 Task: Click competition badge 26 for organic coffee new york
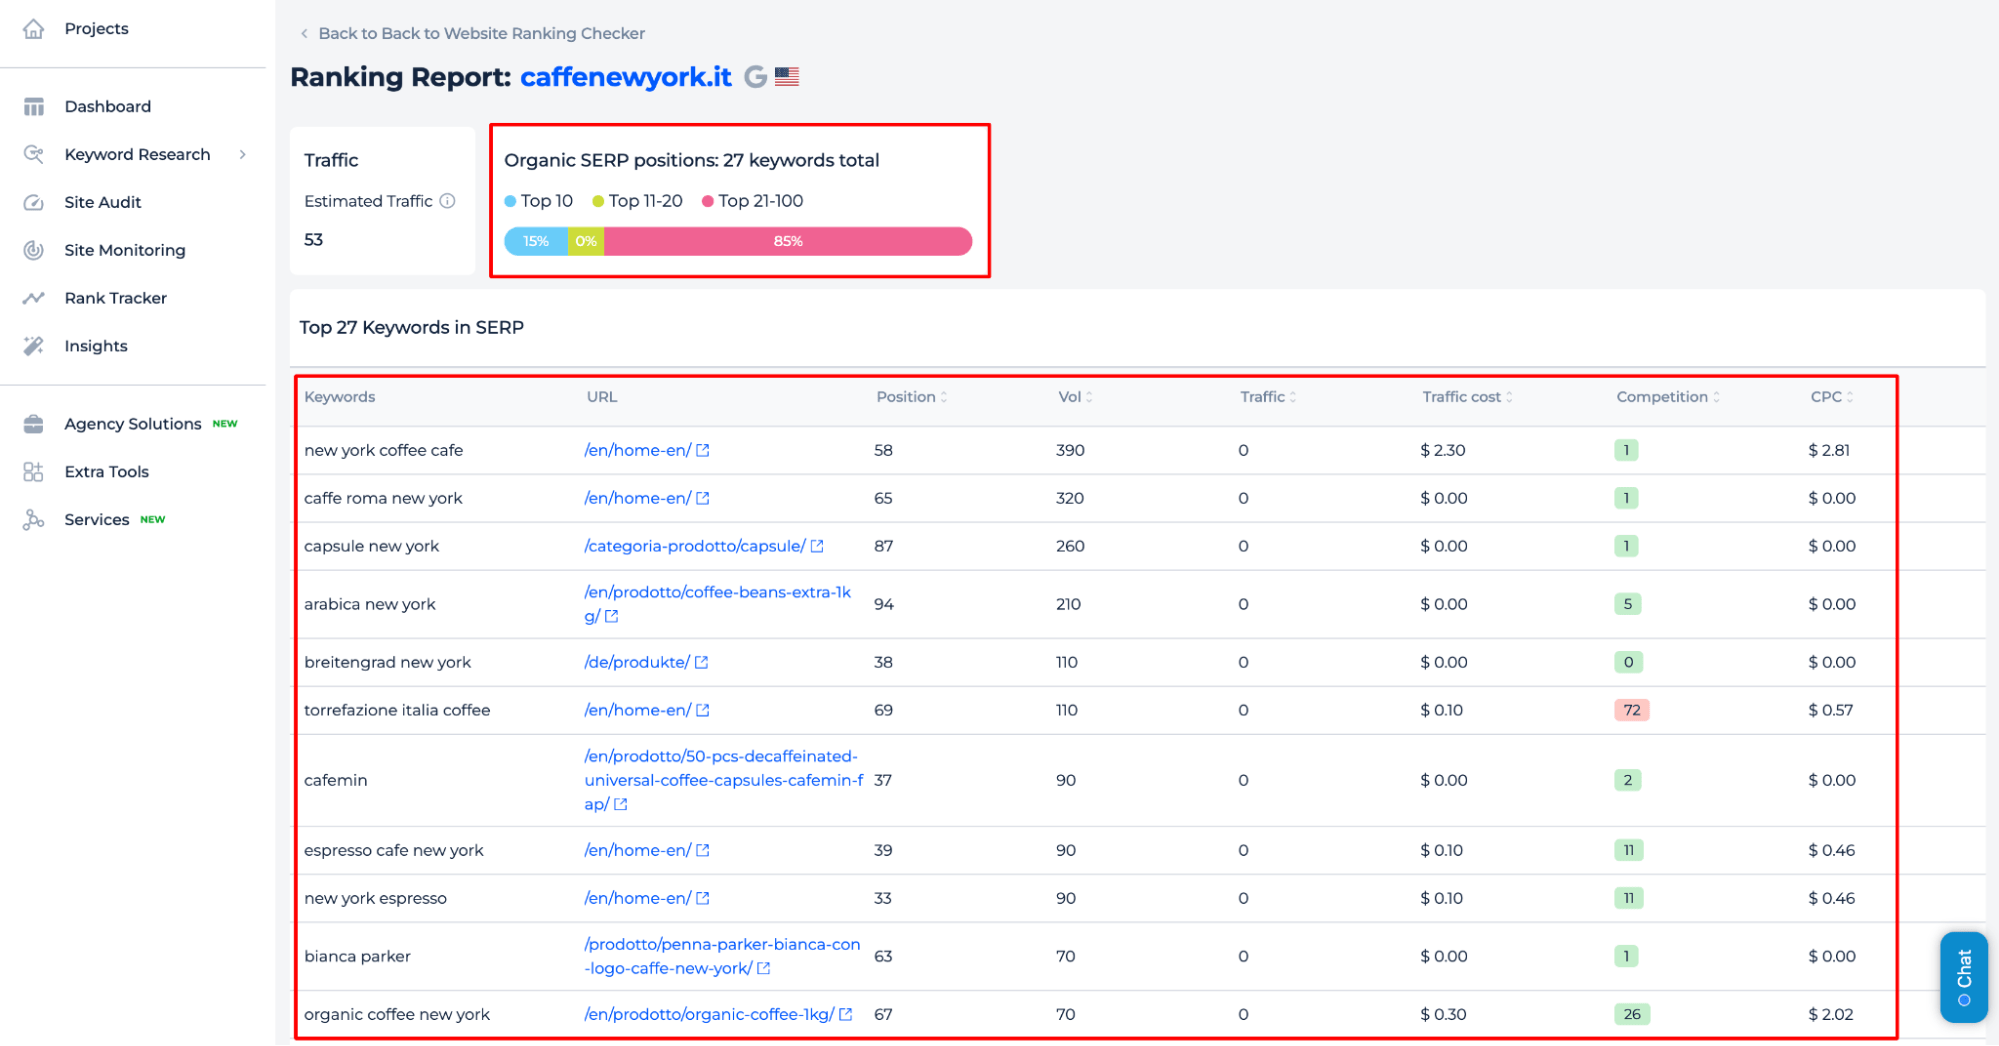pos(1632,1015)
